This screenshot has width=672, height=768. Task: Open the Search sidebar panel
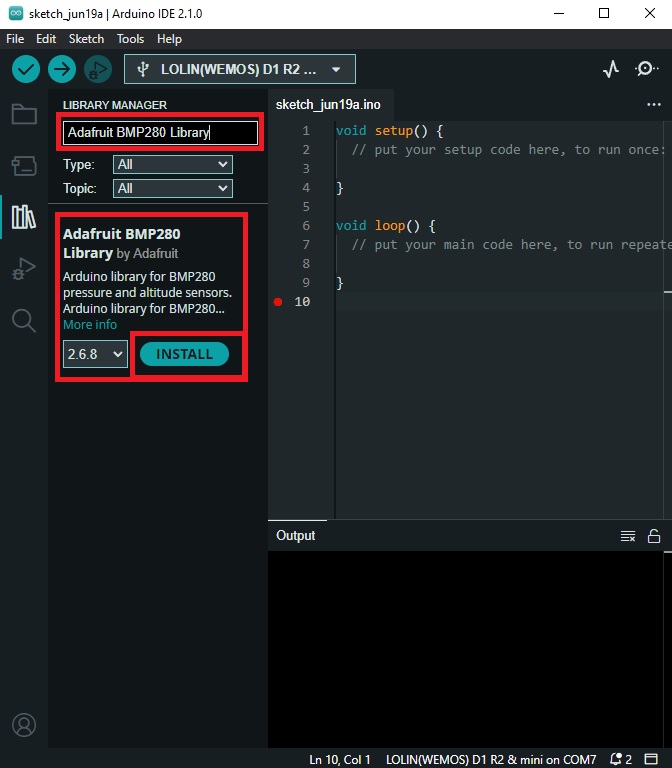[x=24, y=320]
